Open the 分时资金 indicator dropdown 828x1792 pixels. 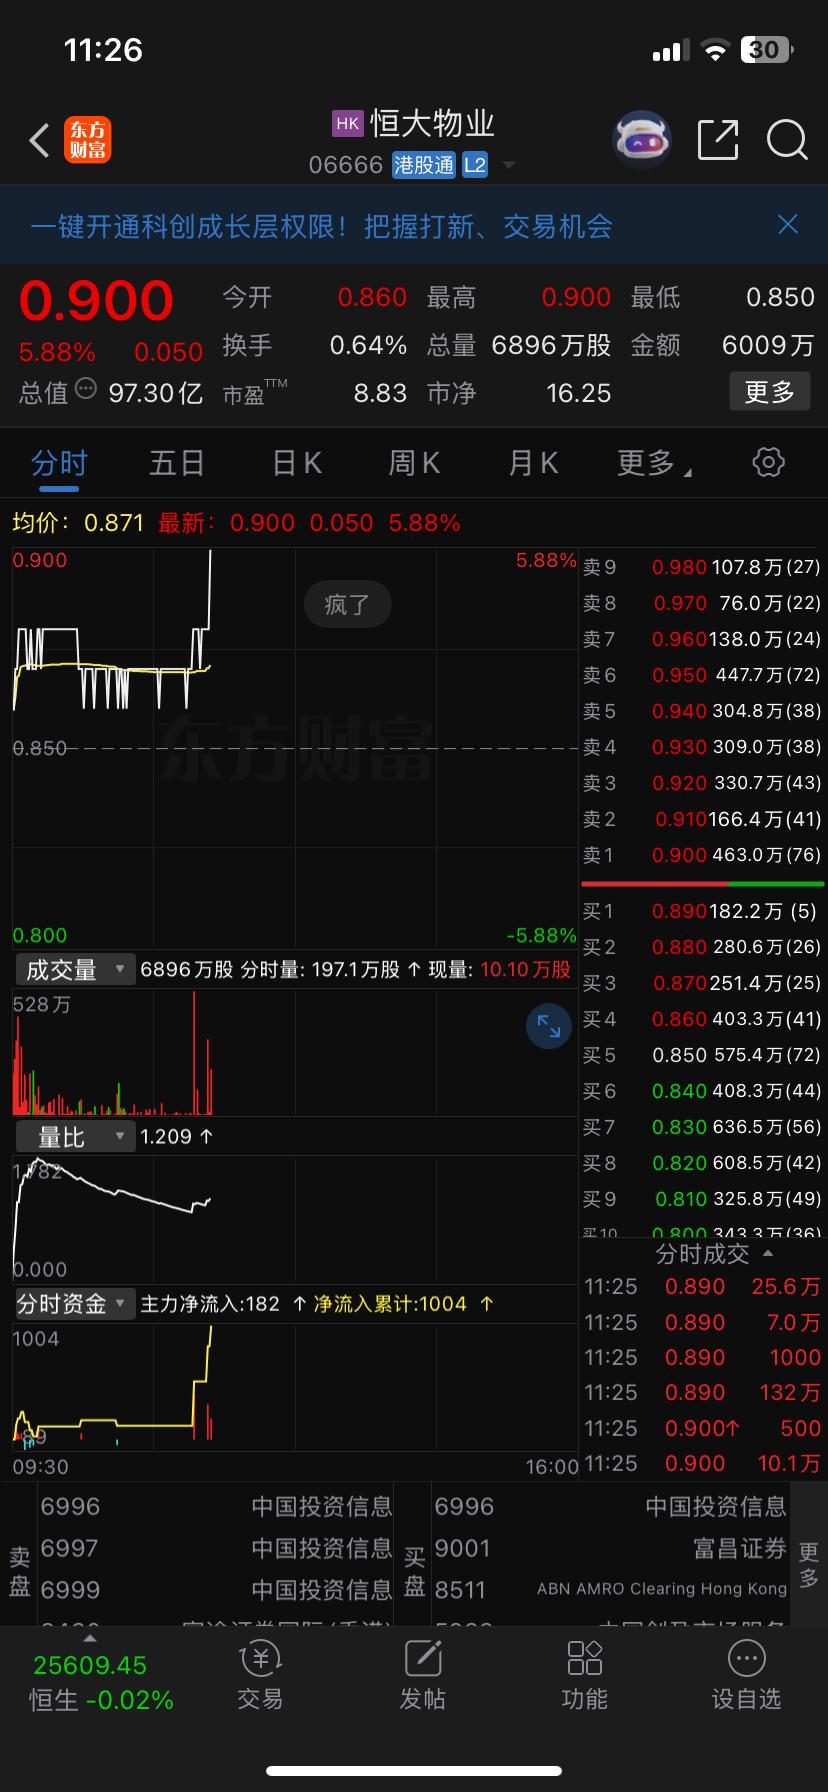click(x=75, y=1304)
